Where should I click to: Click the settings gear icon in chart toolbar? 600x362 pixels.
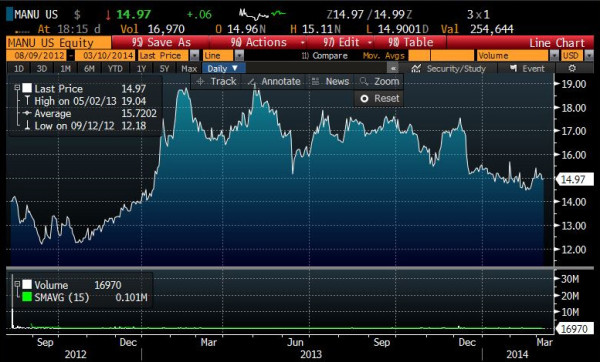(572, 68)
